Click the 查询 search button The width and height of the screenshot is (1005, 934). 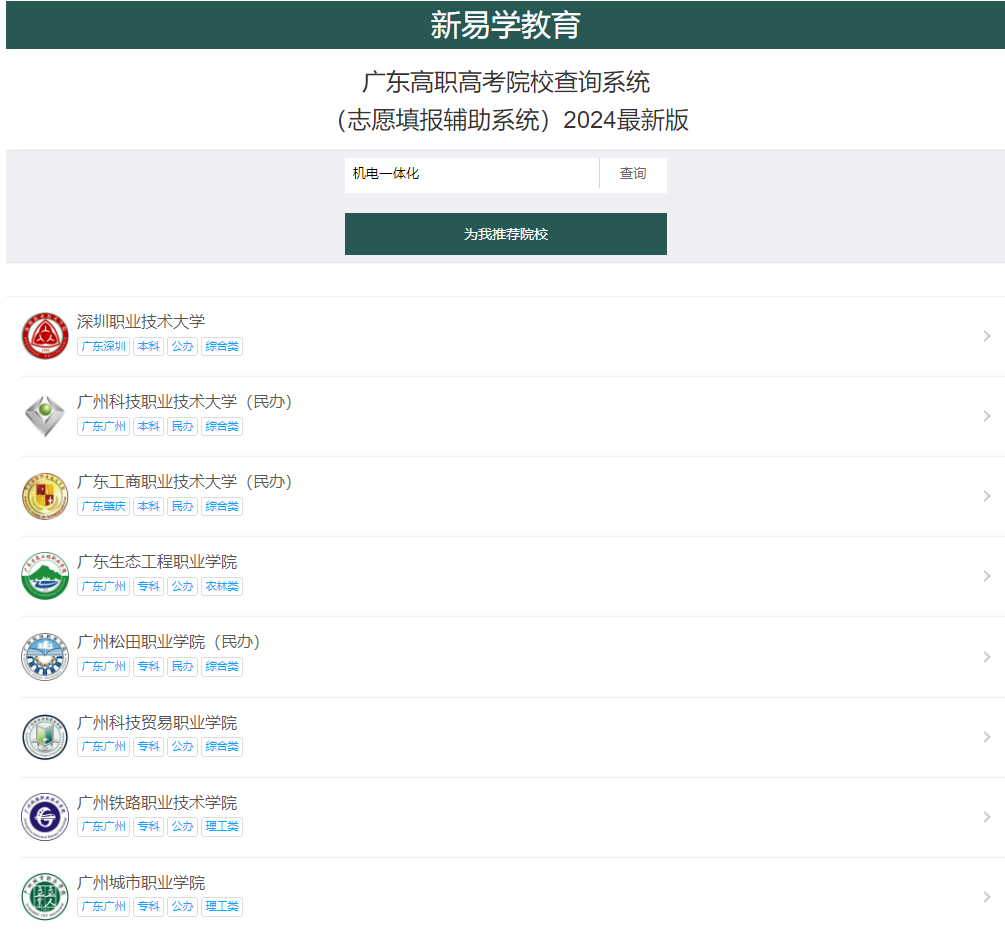coord(633,174)
